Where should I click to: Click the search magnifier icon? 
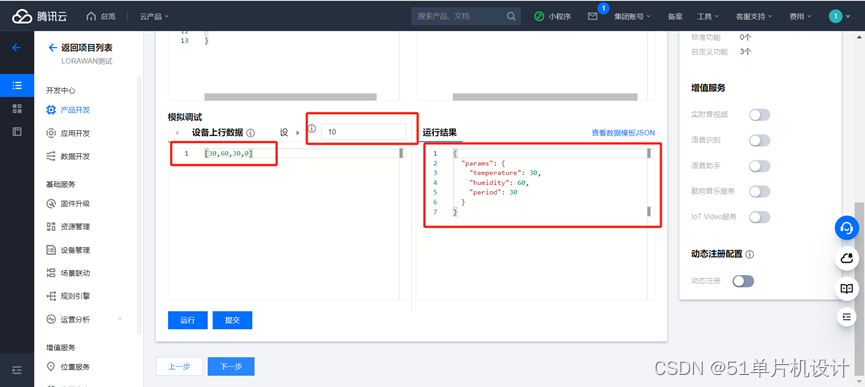click(511, 16)
